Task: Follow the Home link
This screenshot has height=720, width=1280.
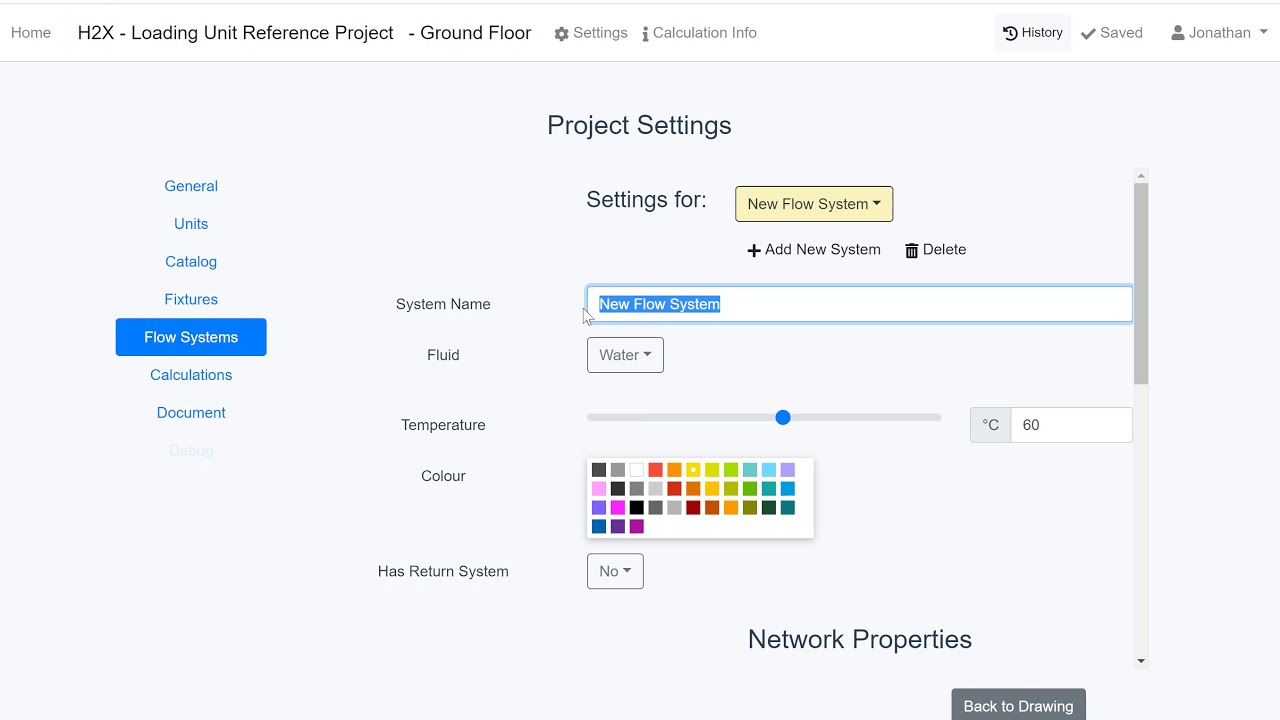Action: [x=31, y=33]
